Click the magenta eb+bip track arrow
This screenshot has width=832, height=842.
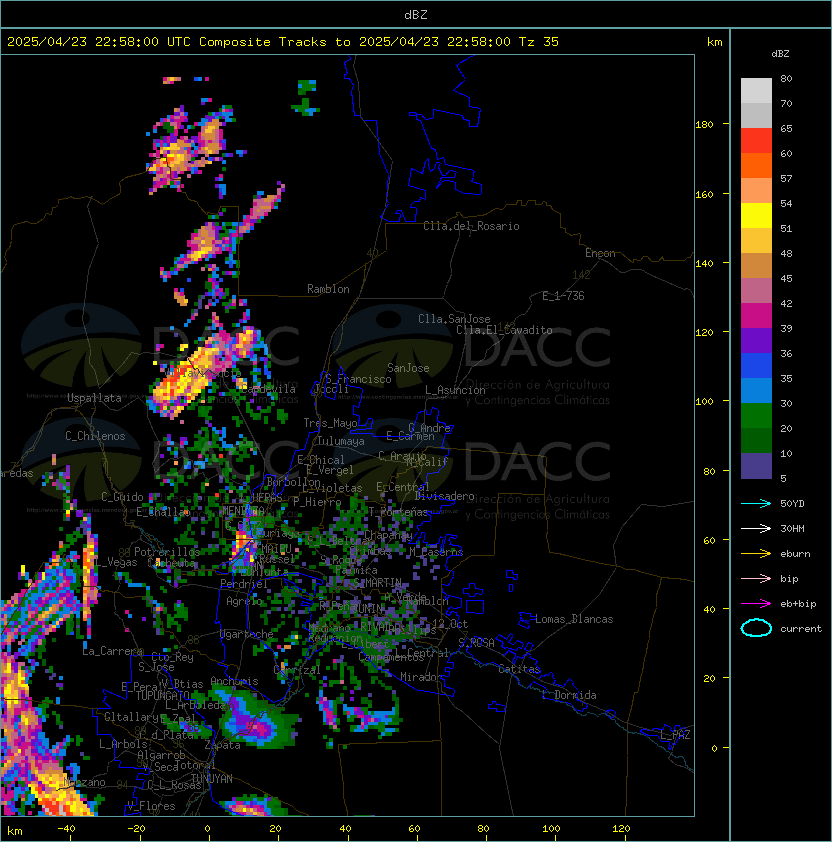coord(756,604)
